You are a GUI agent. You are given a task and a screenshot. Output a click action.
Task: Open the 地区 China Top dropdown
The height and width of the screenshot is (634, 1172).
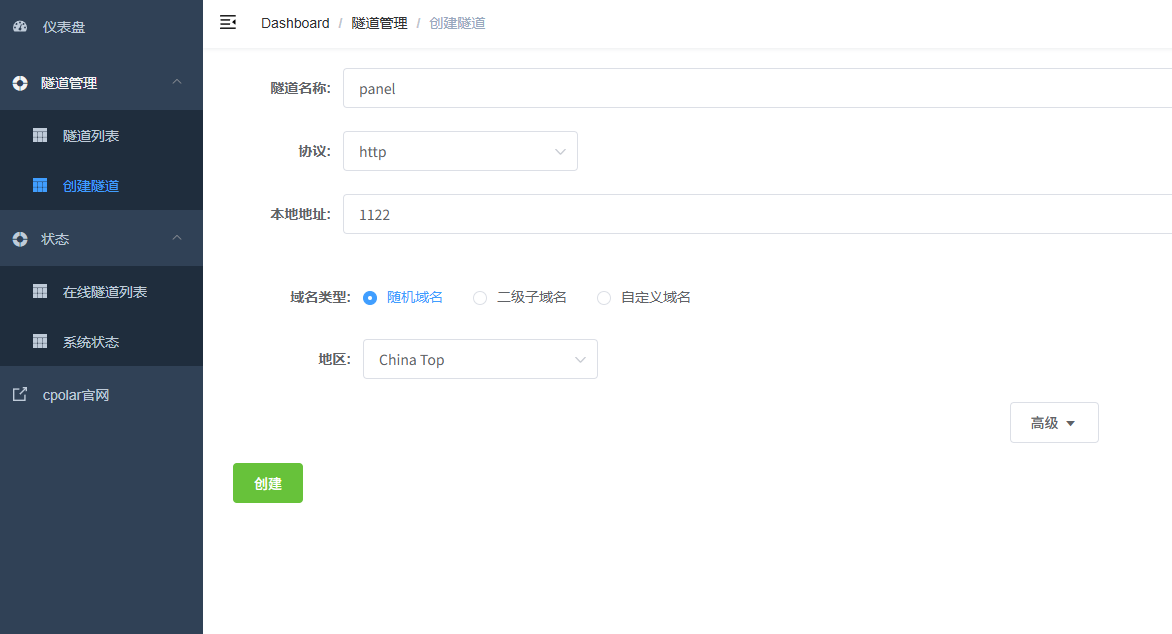click(x=480, y=360)
